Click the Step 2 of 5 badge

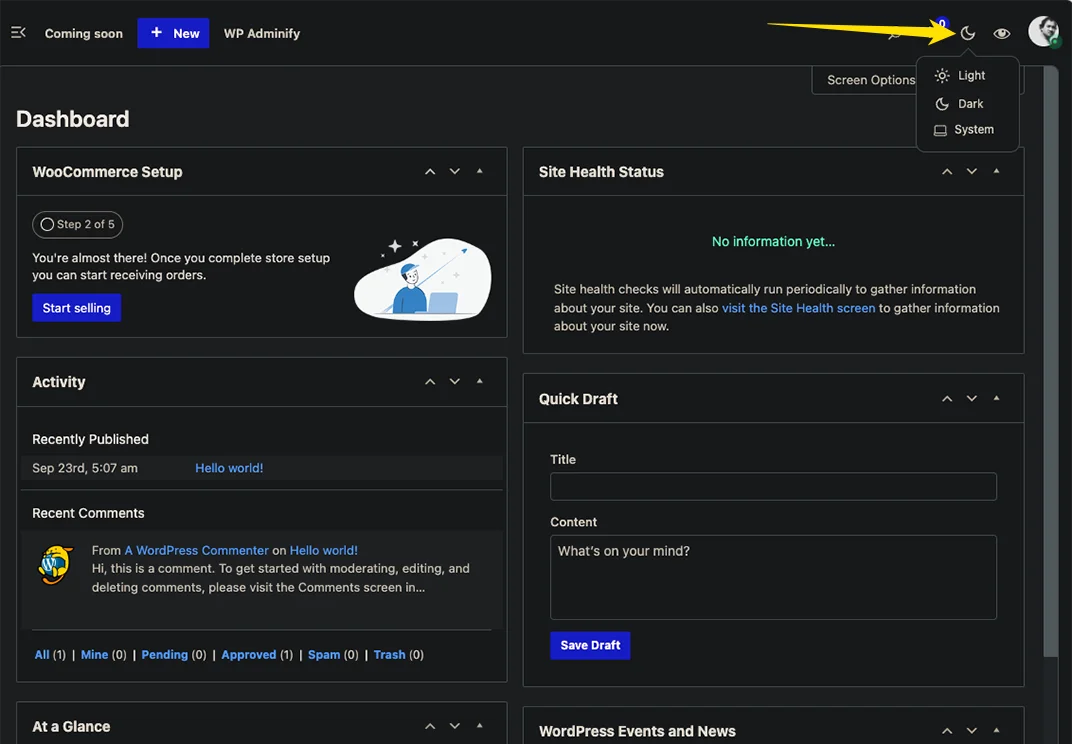click(77, 224)
